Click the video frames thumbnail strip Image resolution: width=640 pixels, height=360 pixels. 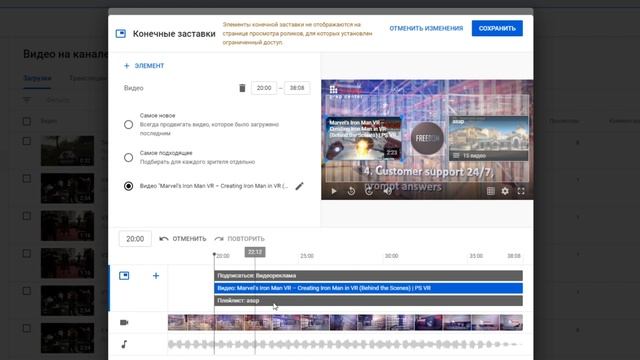(345, 322)
